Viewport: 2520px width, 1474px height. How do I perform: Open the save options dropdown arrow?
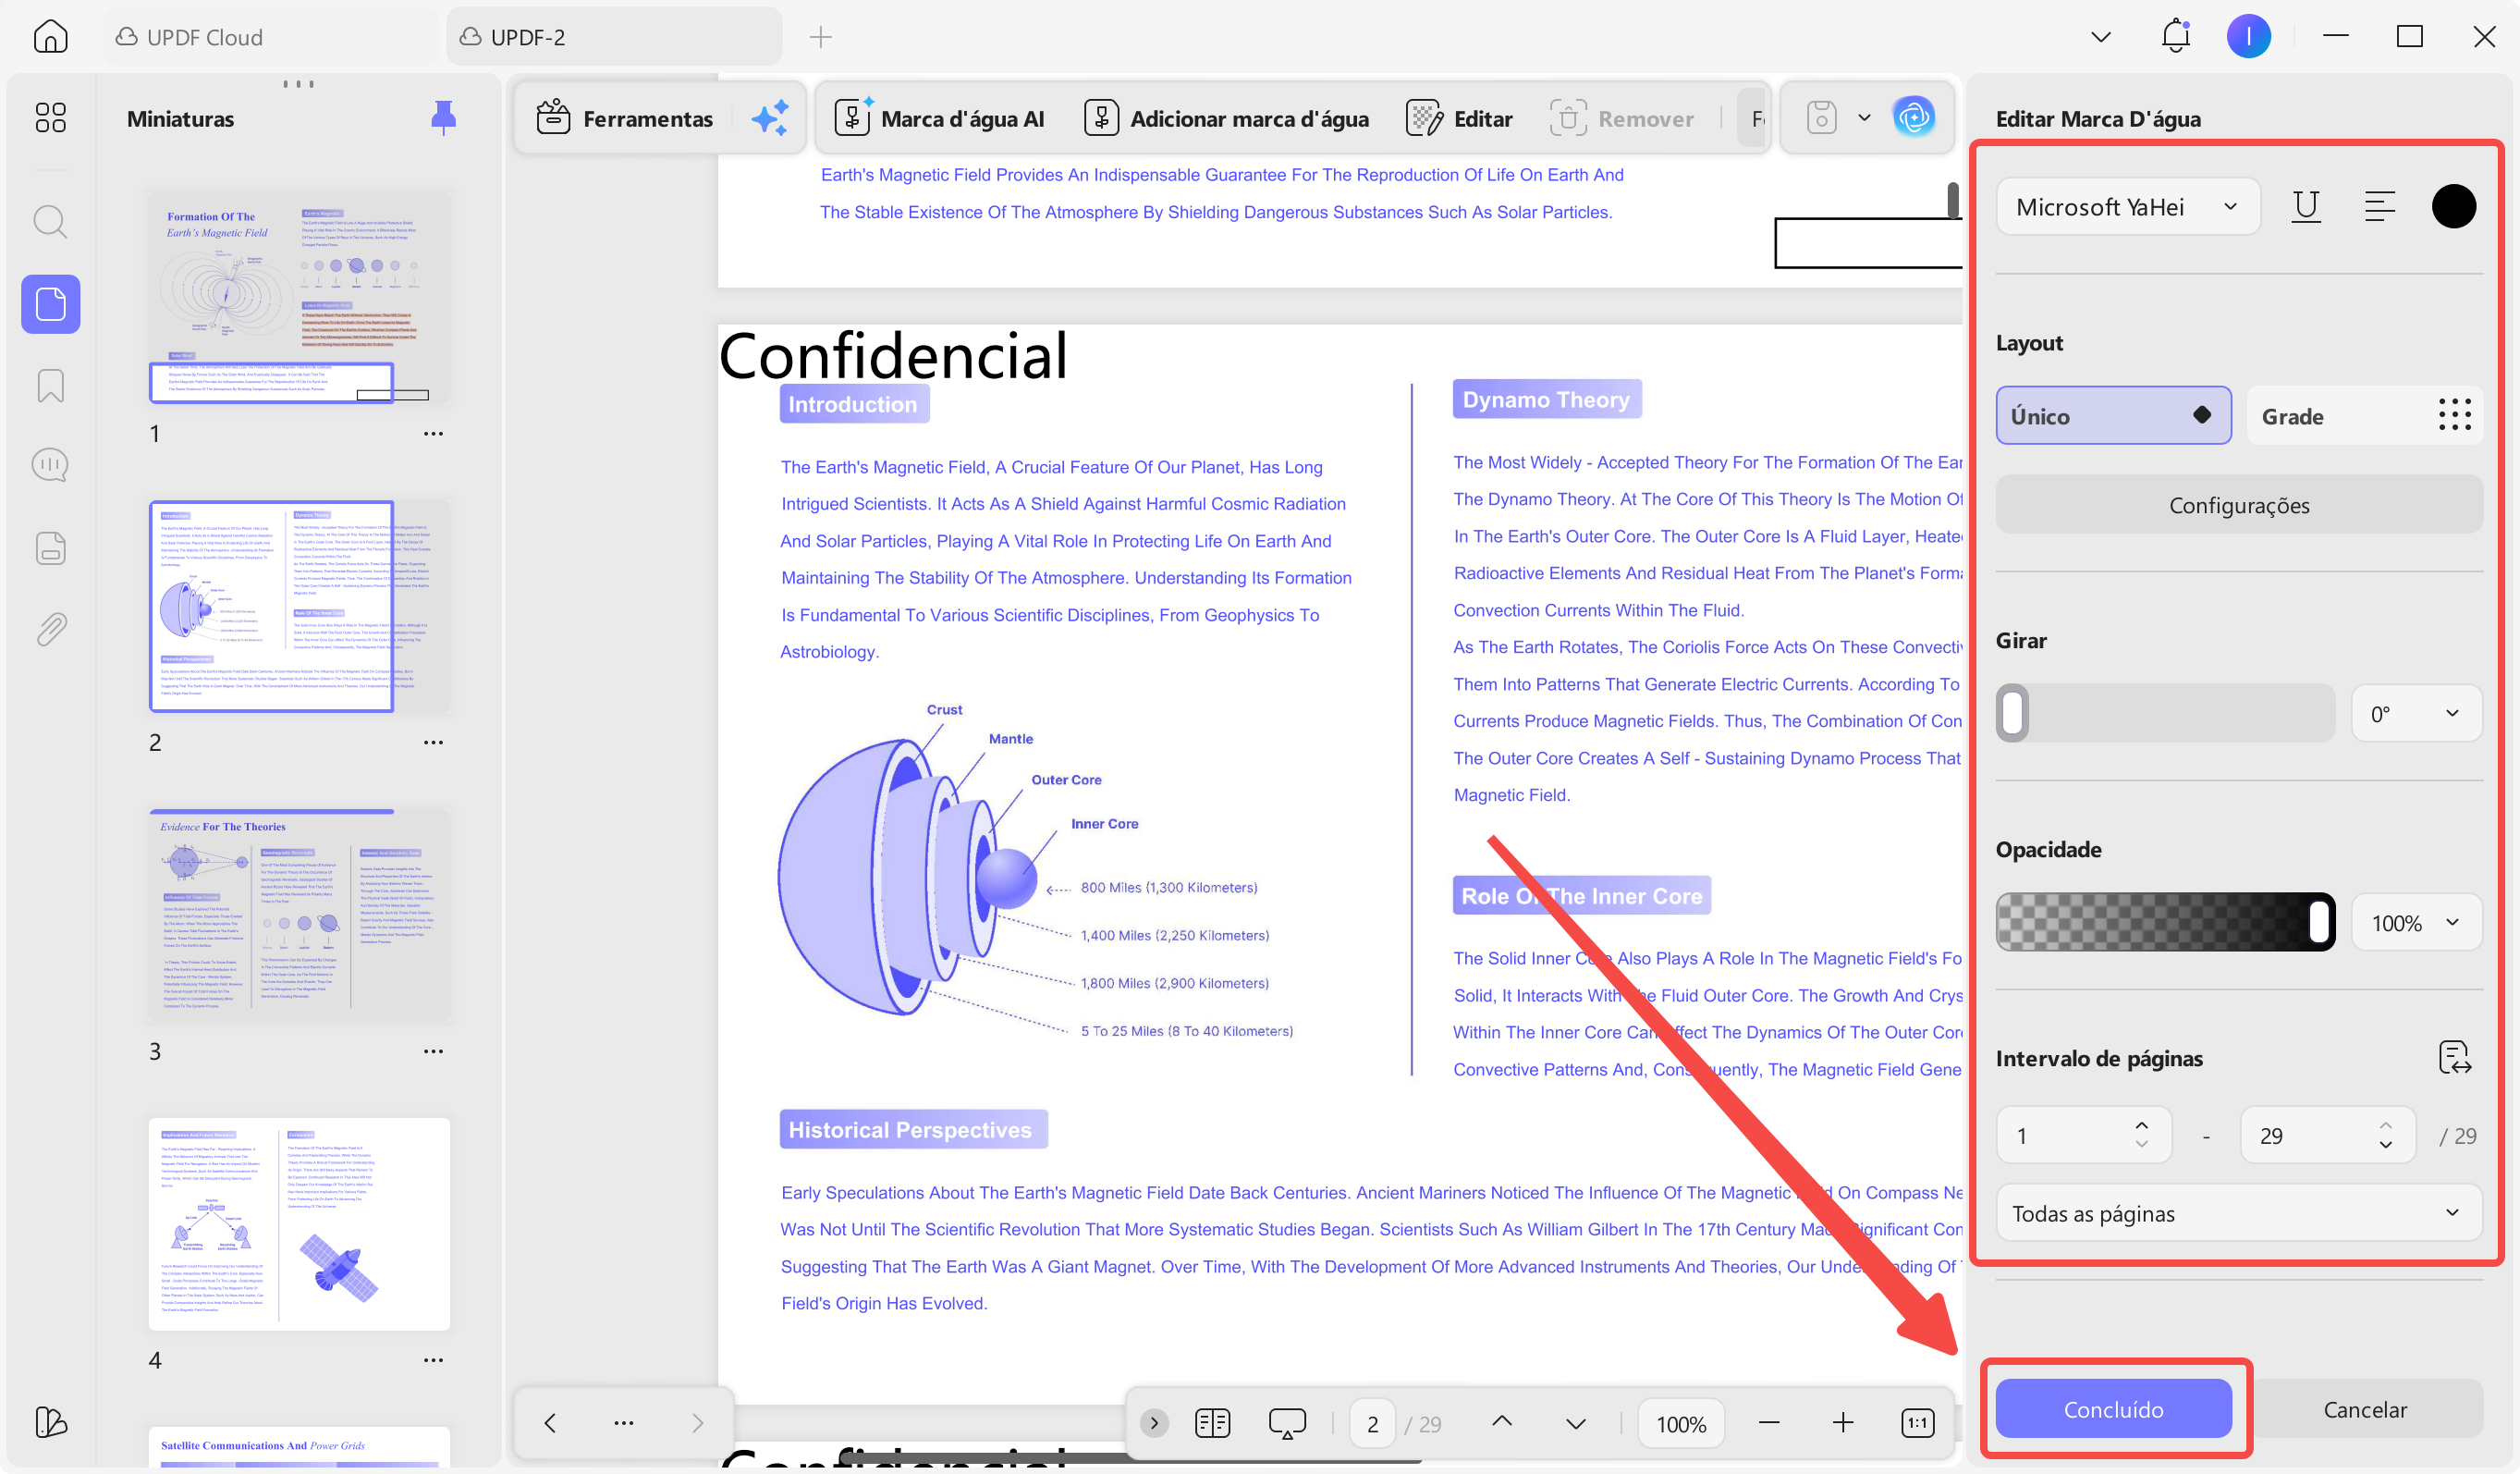coord(1864,118)
